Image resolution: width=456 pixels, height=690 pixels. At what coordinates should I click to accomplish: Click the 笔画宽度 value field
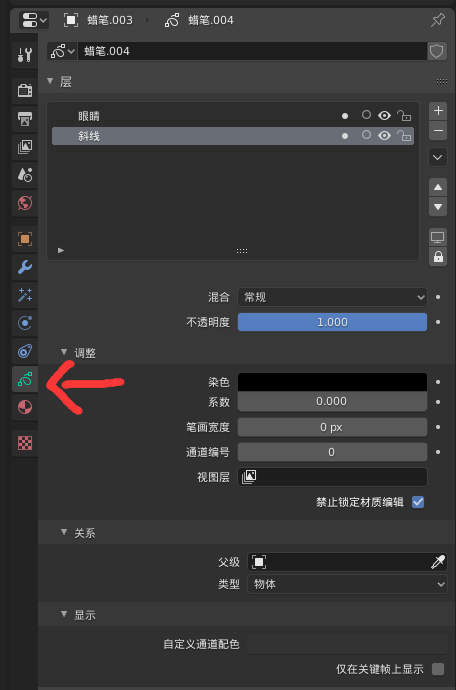tap(332, 427)
